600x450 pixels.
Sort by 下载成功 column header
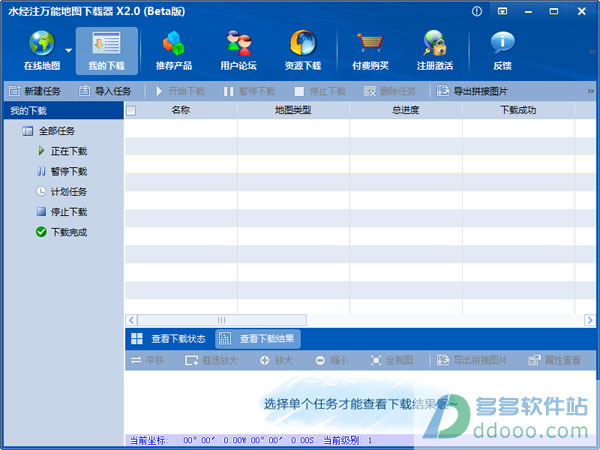tap(518, 110)
